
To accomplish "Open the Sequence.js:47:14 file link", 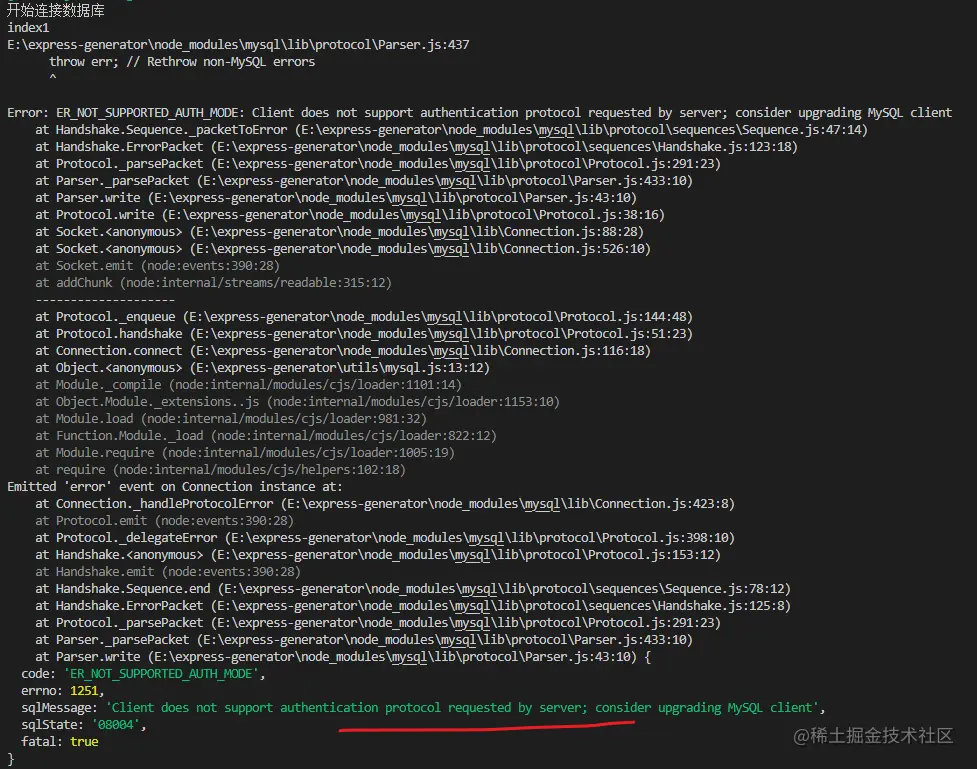I will click(581, 130).
